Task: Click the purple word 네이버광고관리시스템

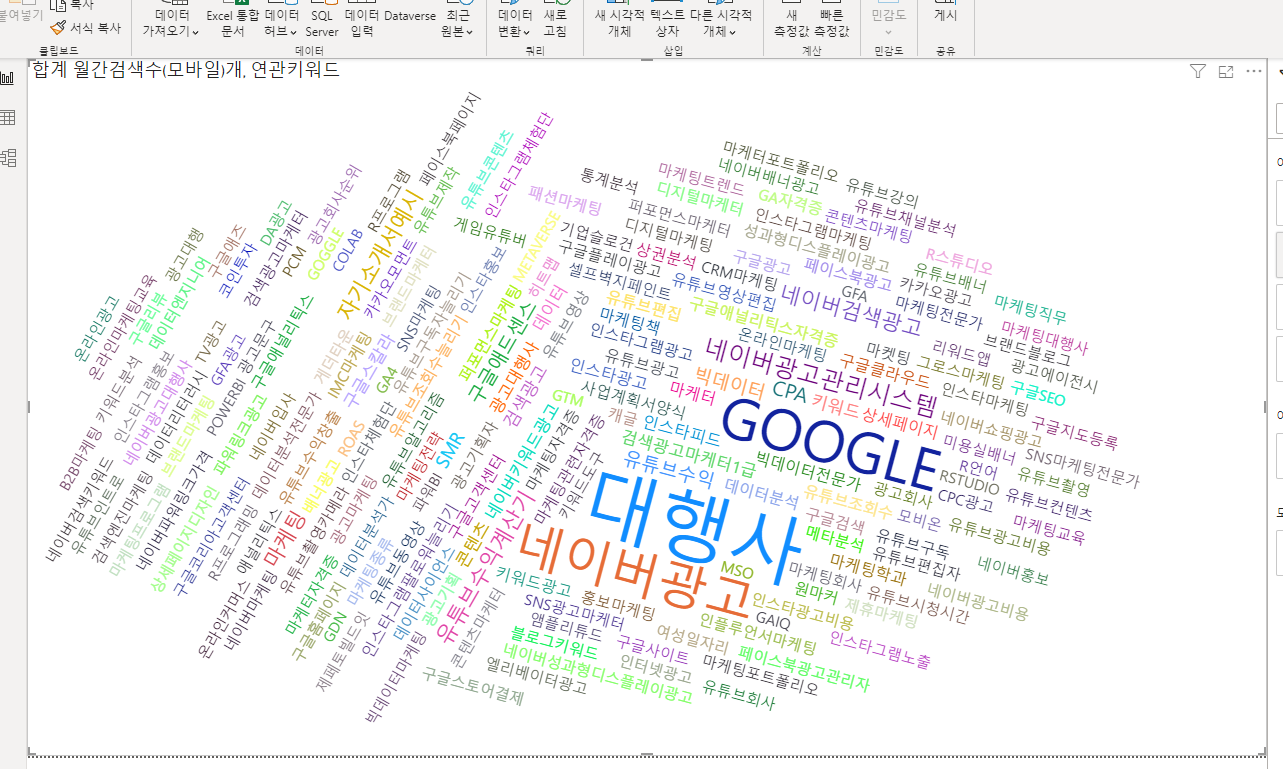Action: (x=820, y=377)
